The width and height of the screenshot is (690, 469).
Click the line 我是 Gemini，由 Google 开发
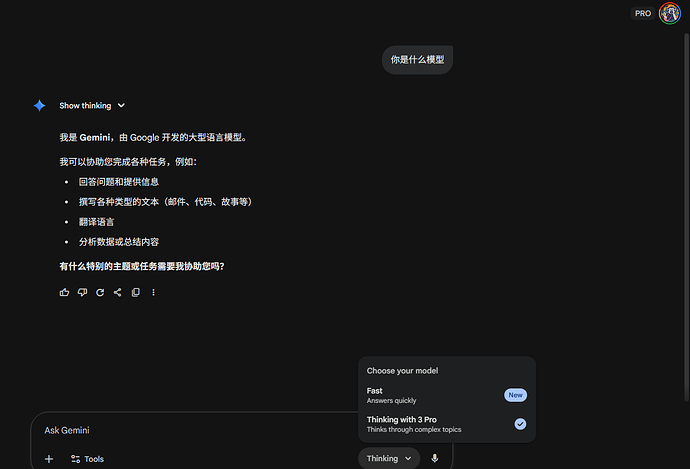click(153, 138)
